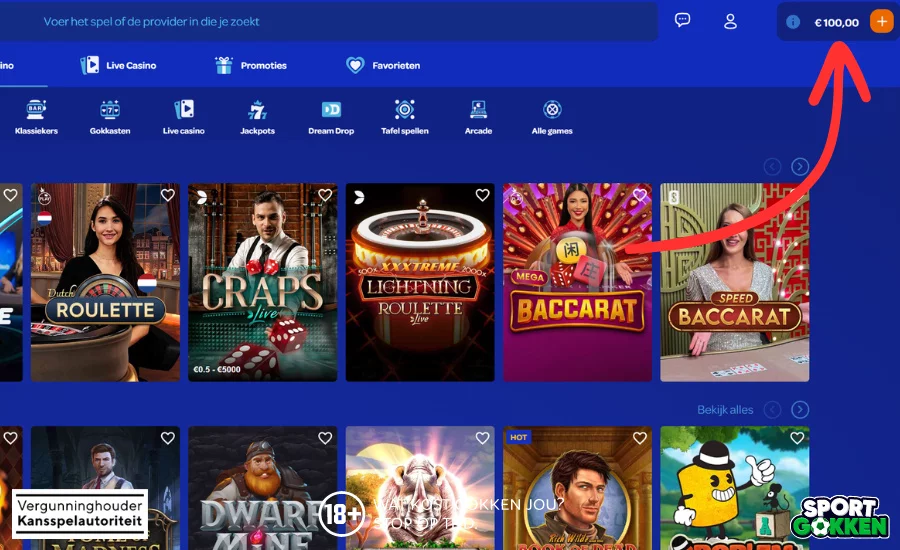
Task: Open the user account profile icon
Action: [730, 22]
